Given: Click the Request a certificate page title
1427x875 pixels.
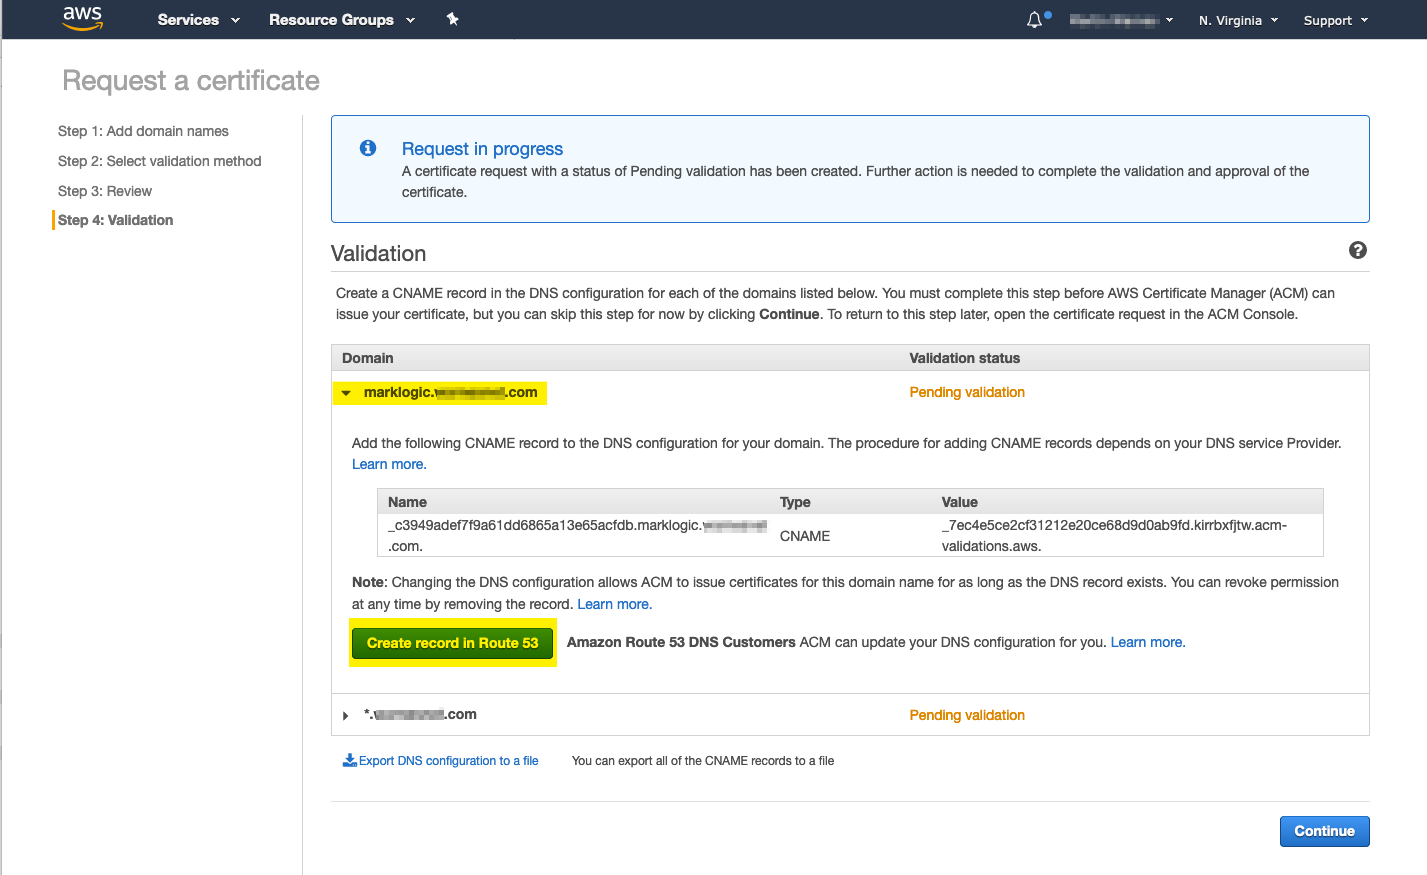Looking at the screenshot, I should [x=191, y=81].
